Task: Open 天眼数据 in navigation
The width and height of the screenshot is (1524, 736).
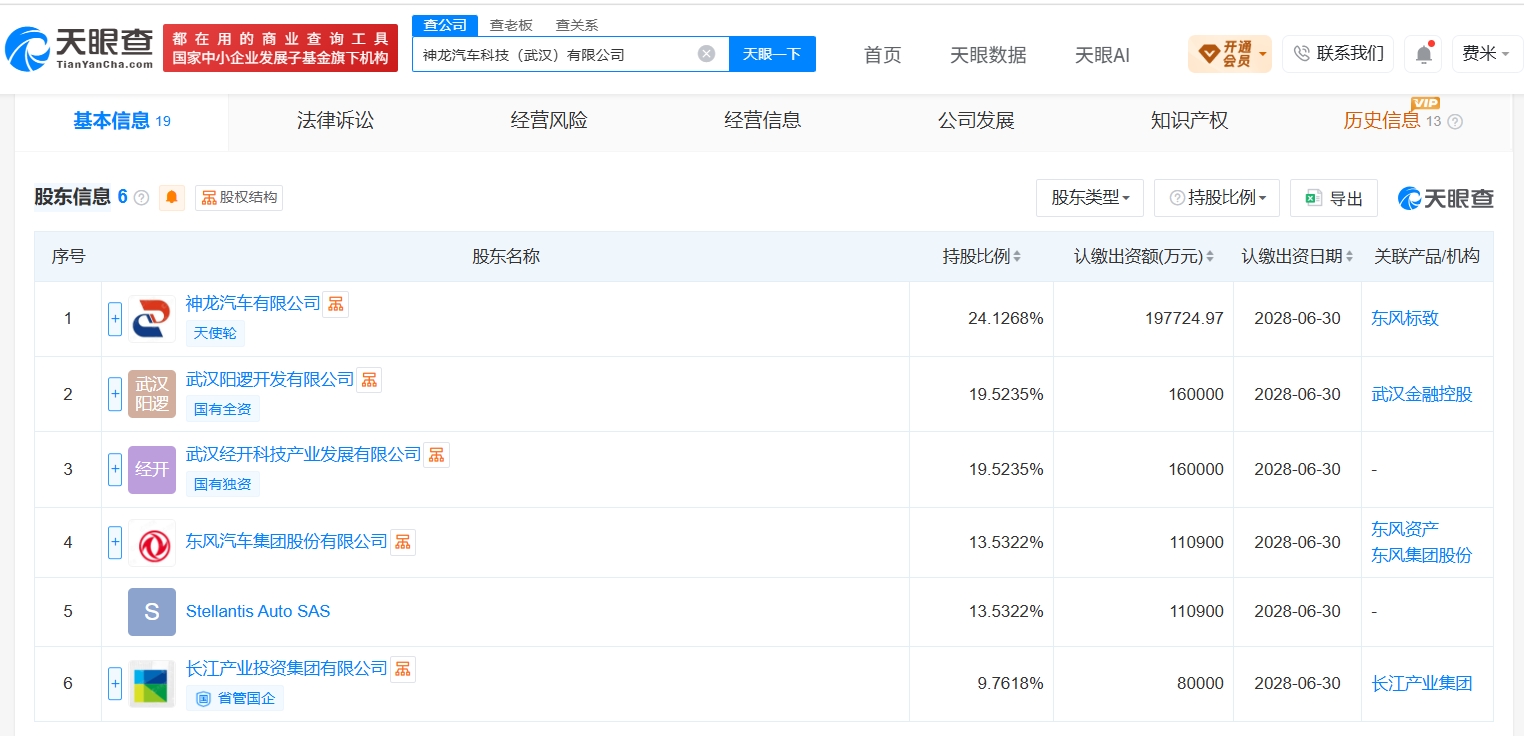Action: [x=988, y=55]
